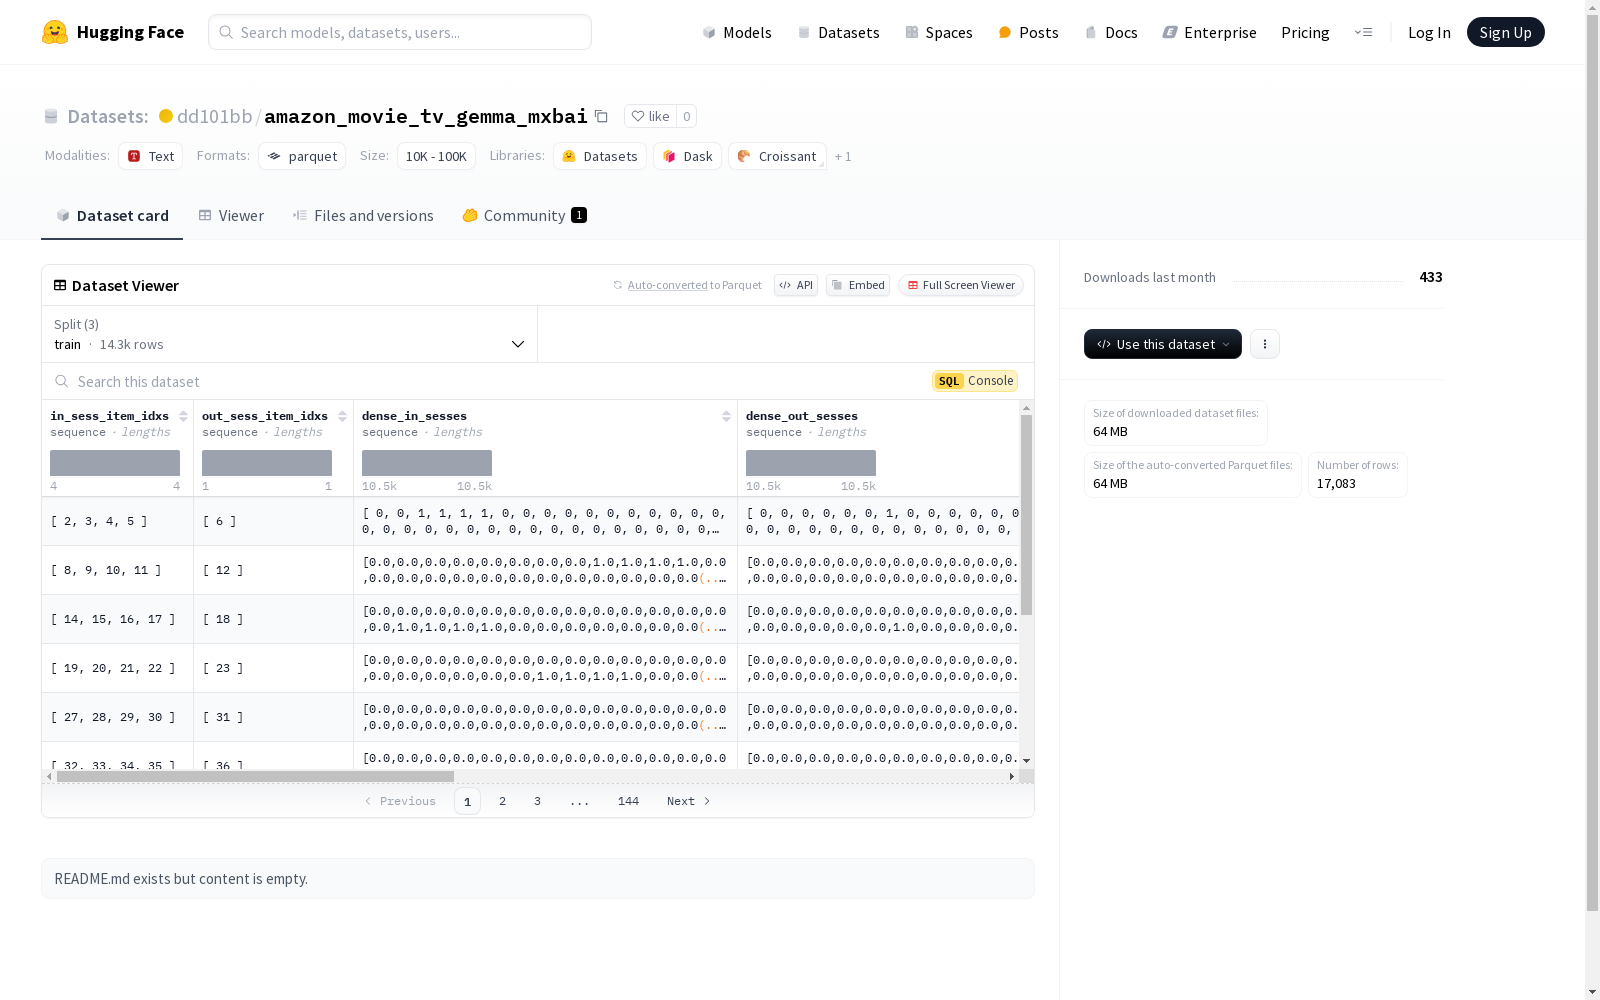Click the Datasets library tag
The image size is (1600, 1000).
[x=600, y=156]
